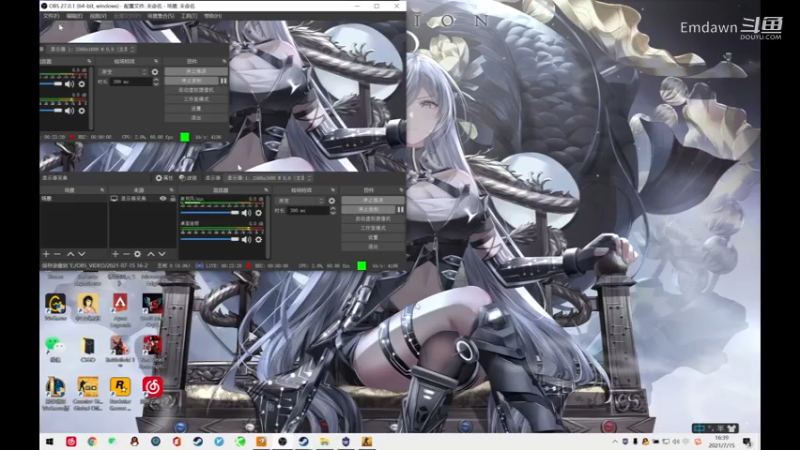
Task: Pop out the Controls dock
Action: point(401,190)
